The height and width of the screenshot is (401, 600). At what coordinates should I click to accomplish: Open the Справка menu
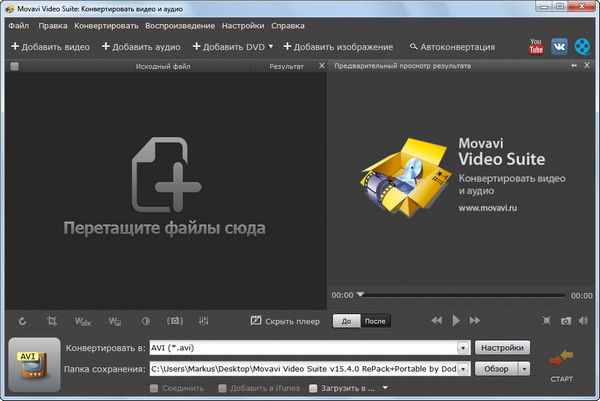(x=288, y=26)
